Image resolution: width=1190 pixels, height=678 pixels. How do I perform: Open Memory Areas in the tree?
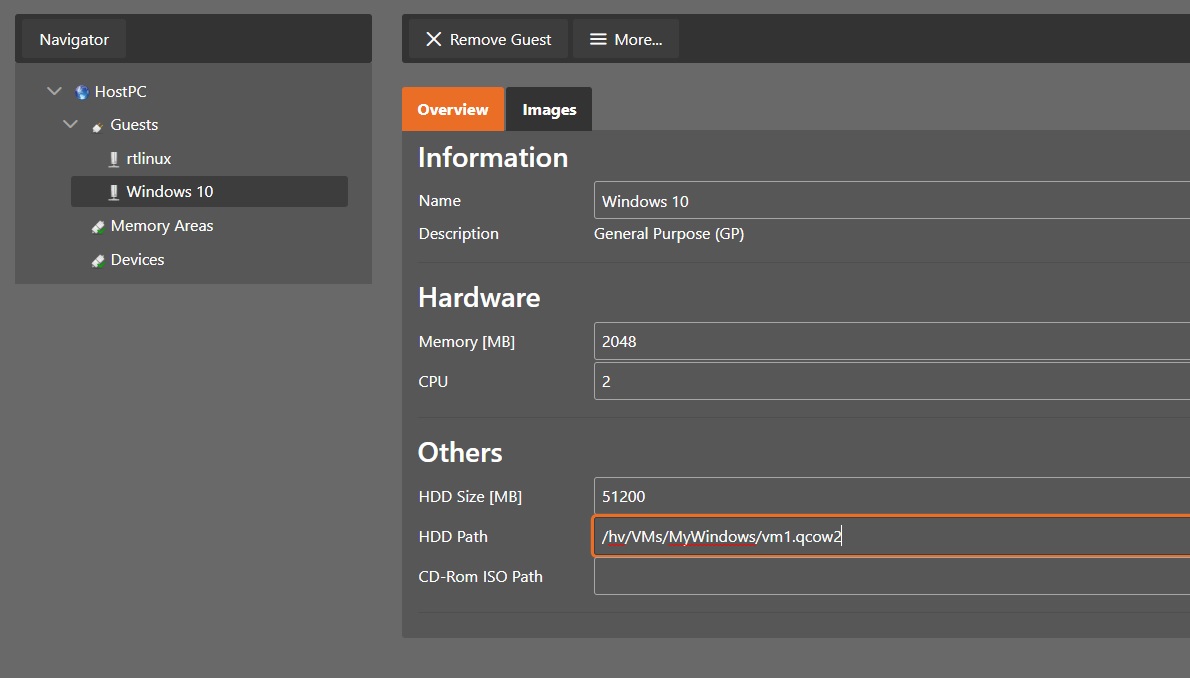pyautogui.click(x=162, y=226)
